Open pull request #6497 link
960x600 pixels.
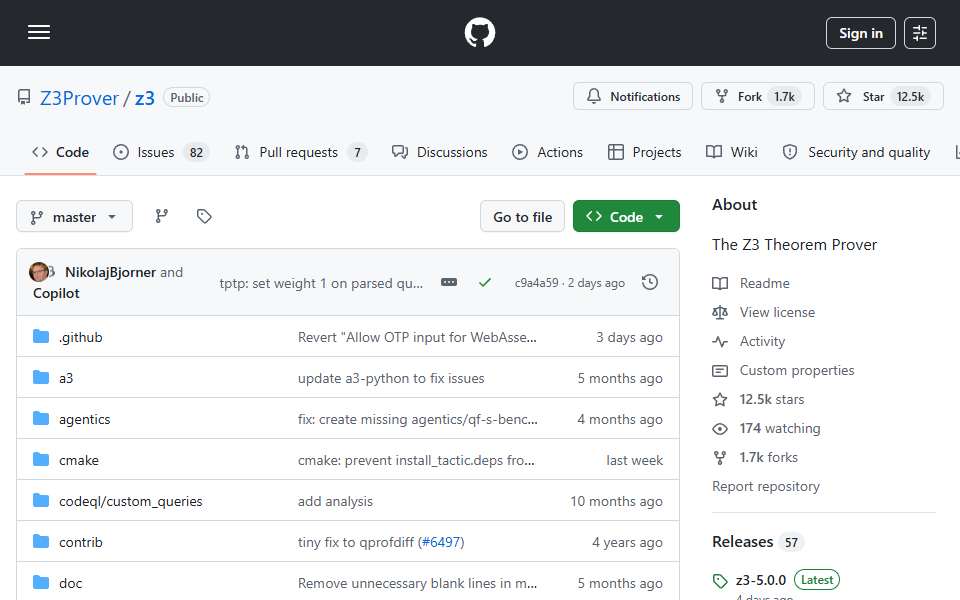(x=441, y=542)
